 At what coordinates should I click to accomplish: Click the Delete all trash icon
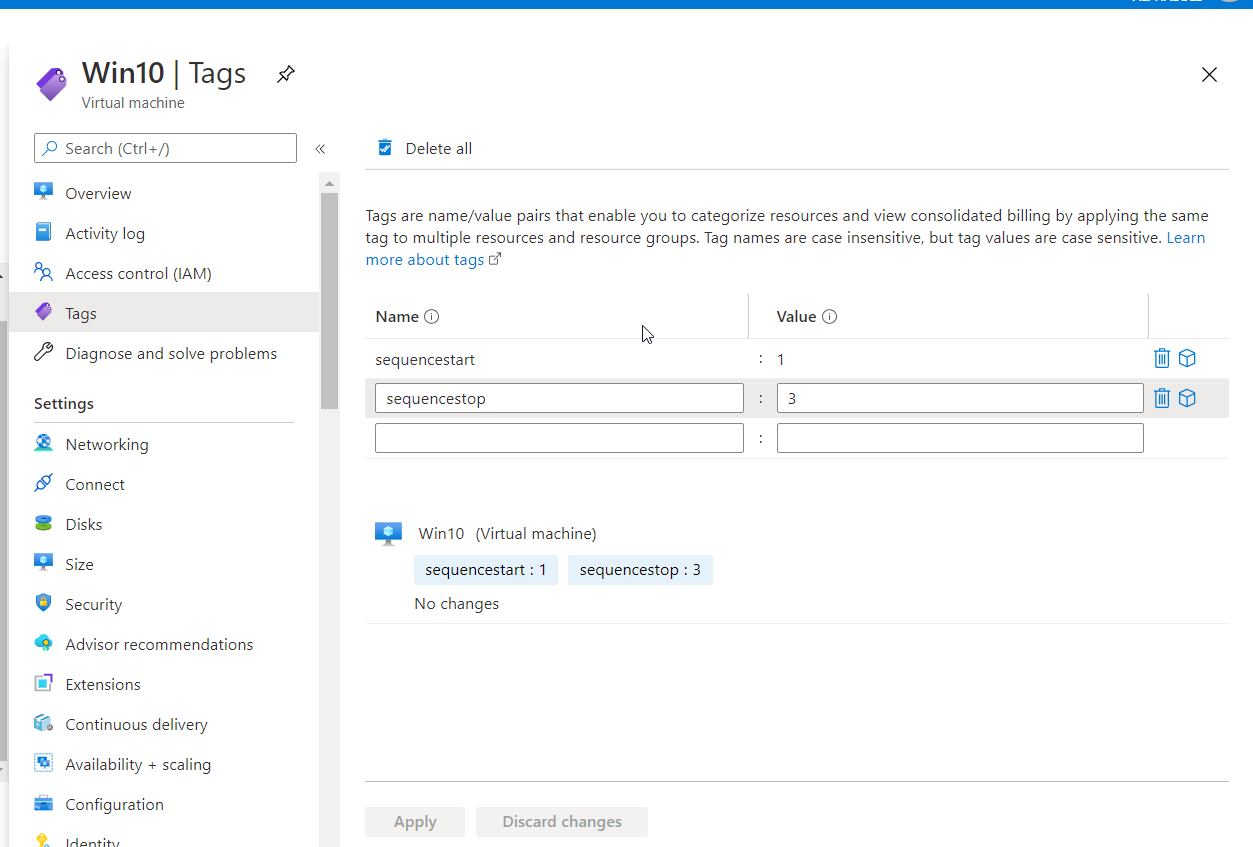point(385,148)
